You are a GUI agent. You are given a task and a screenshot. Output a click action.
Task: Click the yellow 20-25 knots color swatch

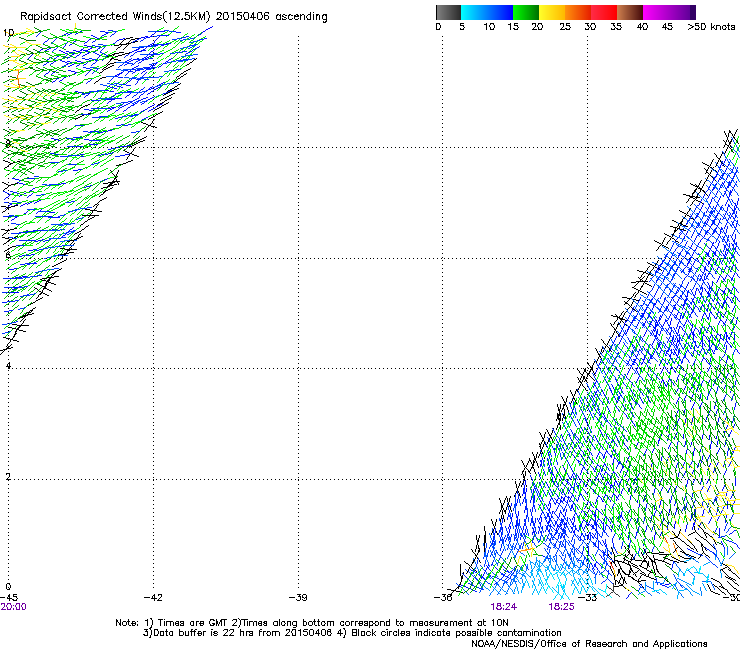click(552, 12)
